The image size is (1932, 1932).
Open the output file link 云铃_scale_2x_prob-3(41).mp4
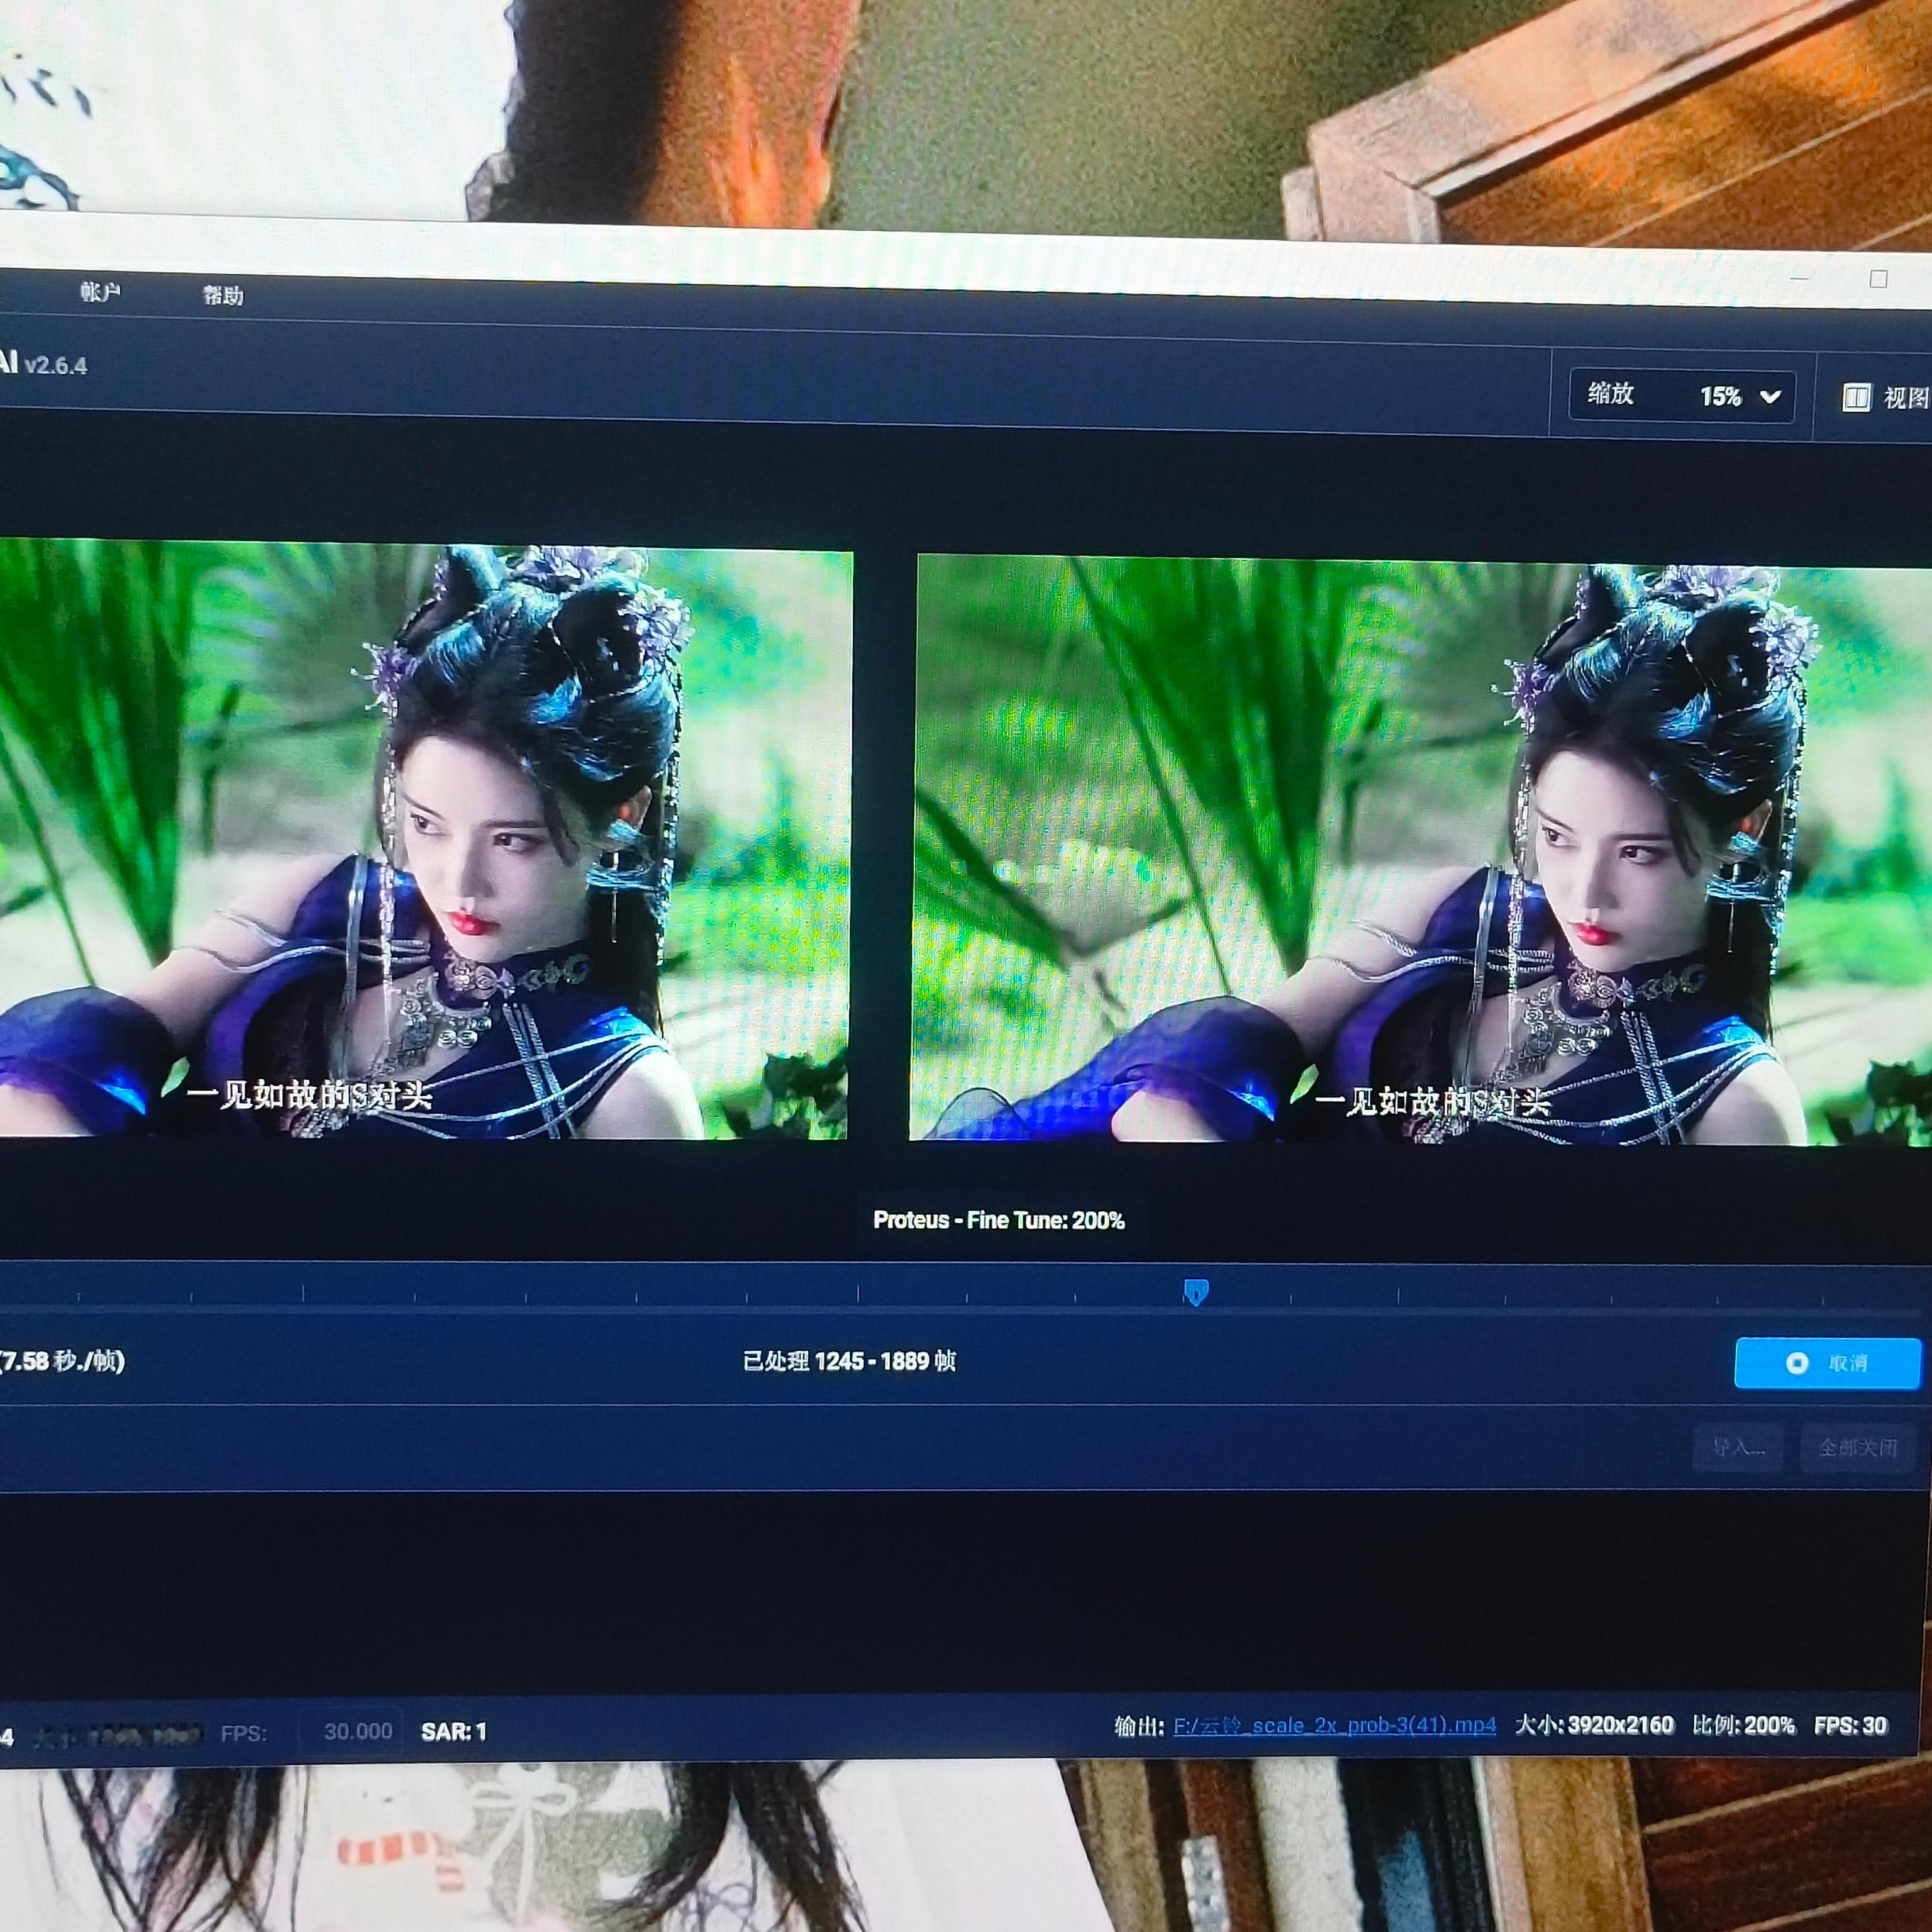point(1334,1725)
